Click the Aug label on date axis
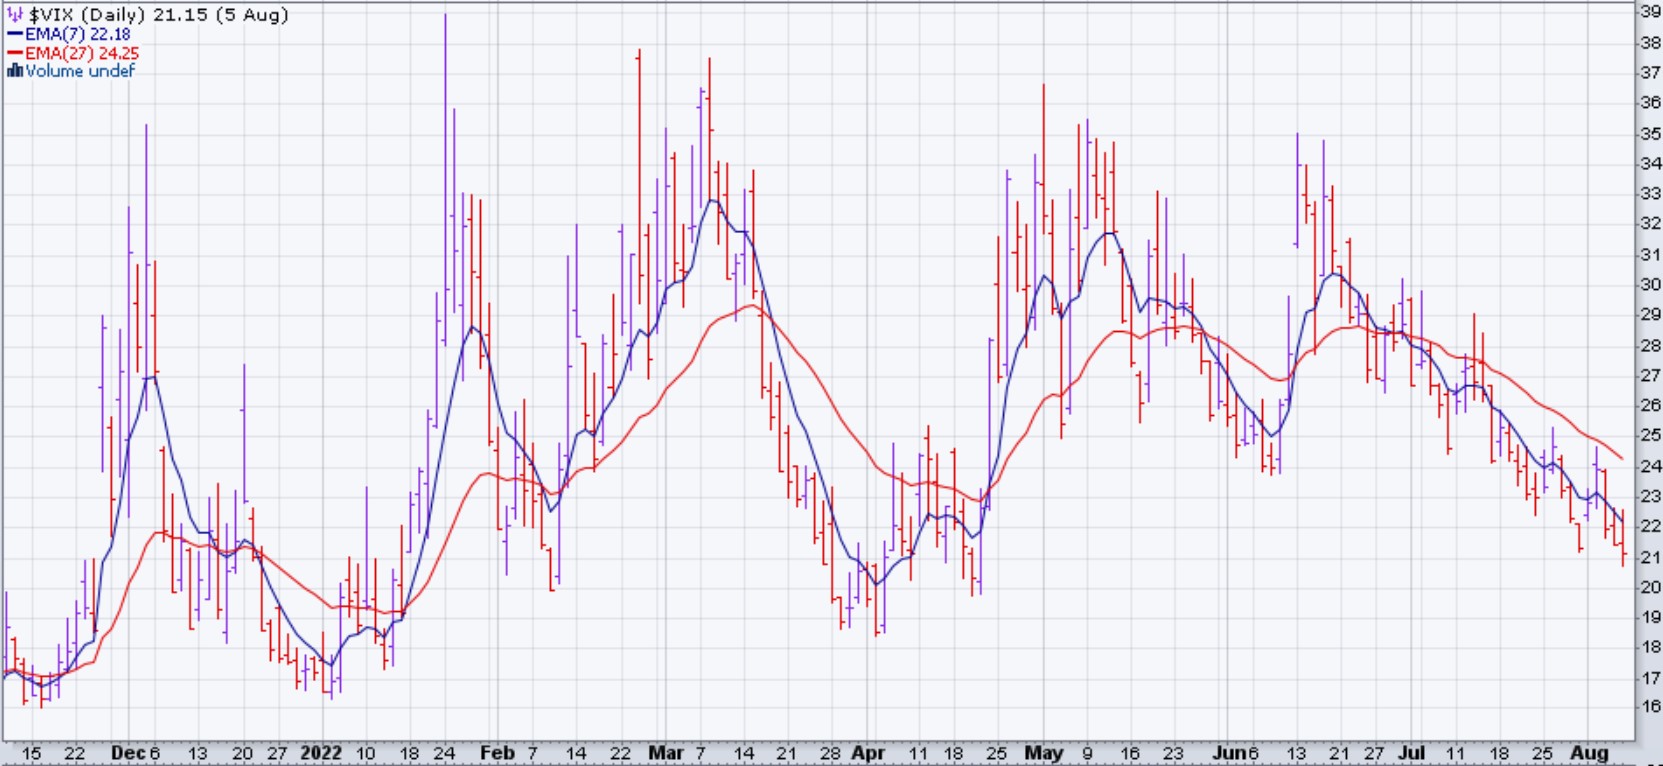Viewport: 1663px width, 766px height. tap(1589, 753)
